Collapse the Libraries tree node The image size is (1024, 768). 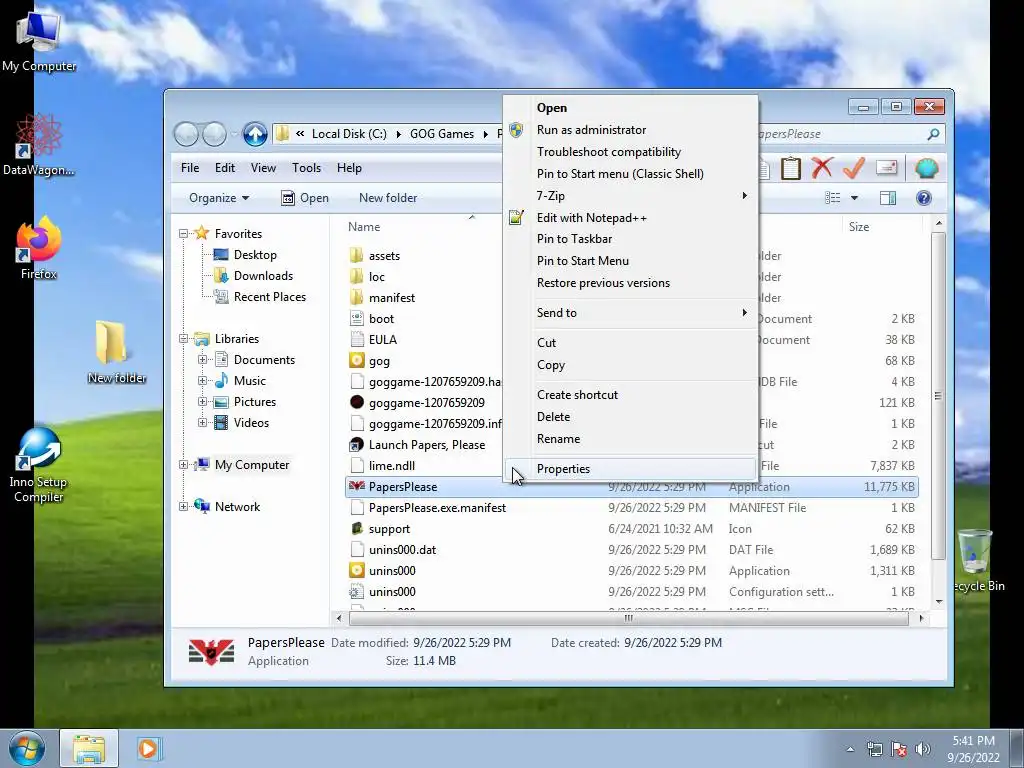tap(184, 338)
